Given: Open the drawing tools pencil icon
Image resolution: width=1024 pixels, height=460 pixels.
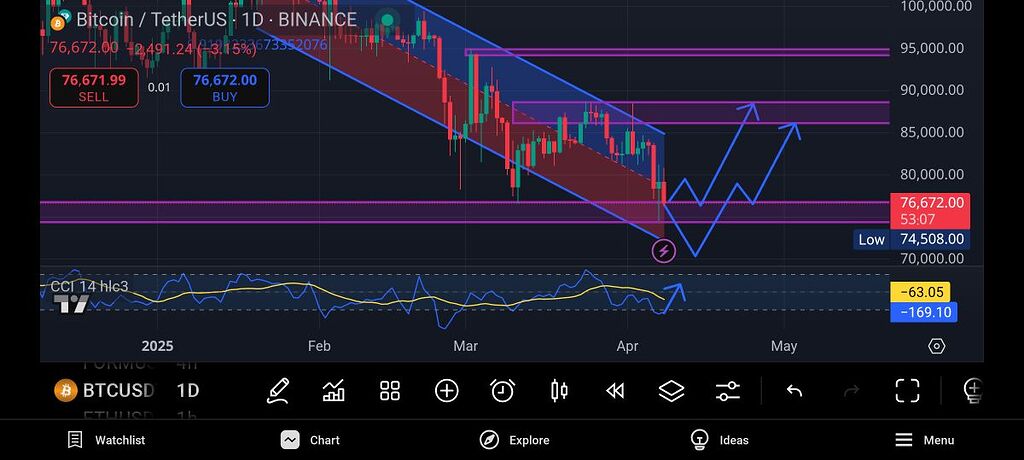Looking at the screenshot, I should coord(278,391).
